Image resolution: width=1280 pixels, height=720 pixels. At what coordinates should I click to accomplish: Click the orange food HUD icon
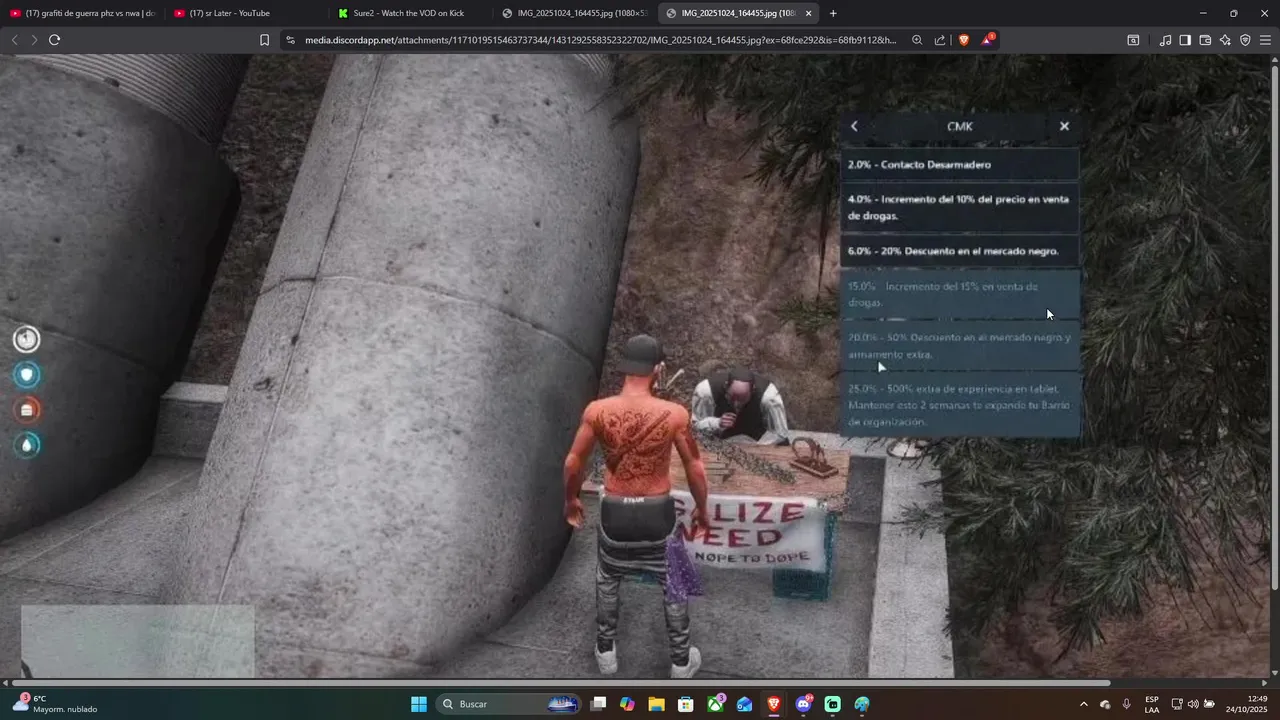(27, 410)
